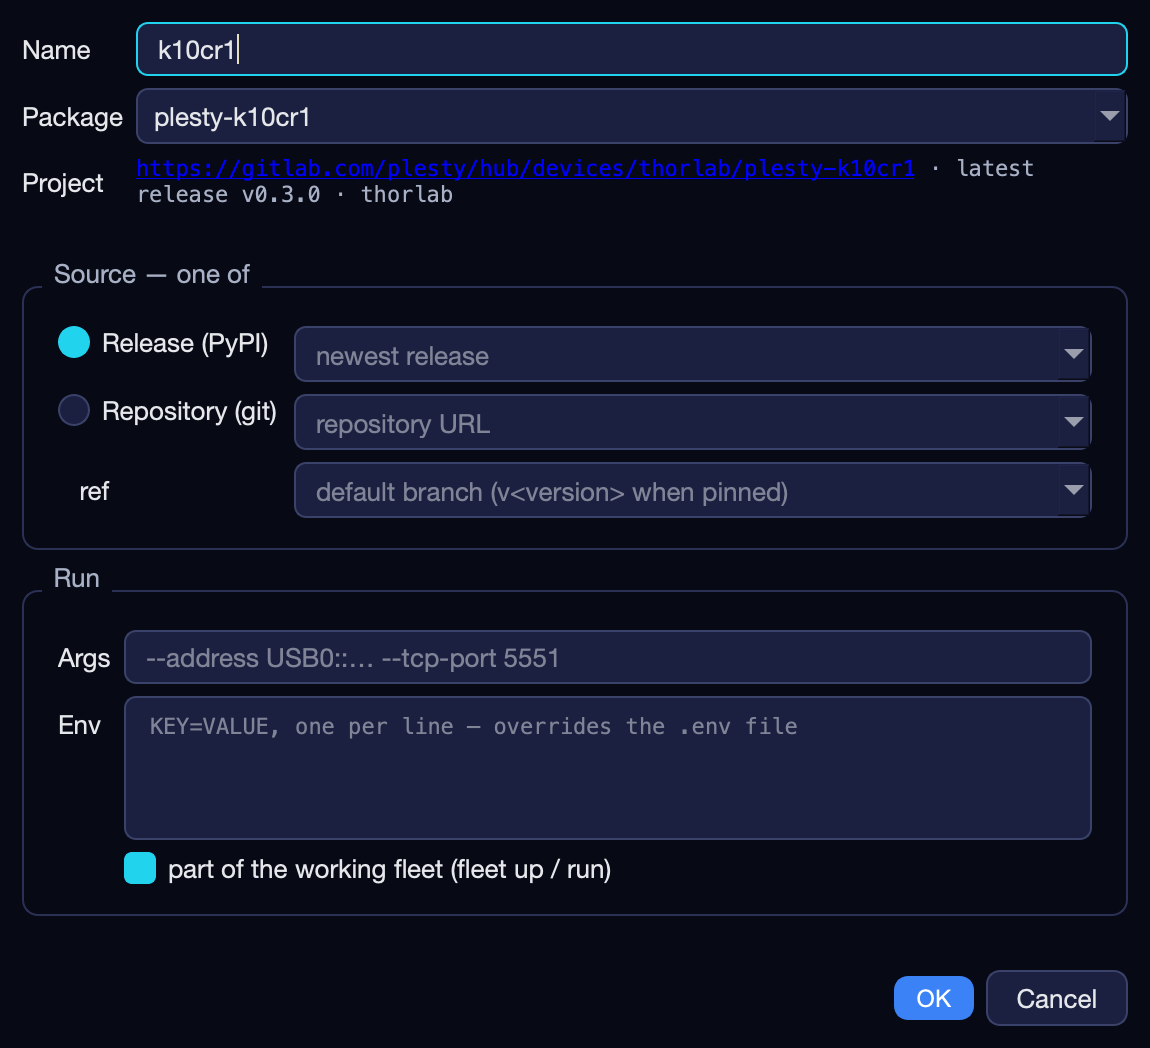
Task: Expand the ref default branch dropdown arrow
Action: [x=1074, y=490]
